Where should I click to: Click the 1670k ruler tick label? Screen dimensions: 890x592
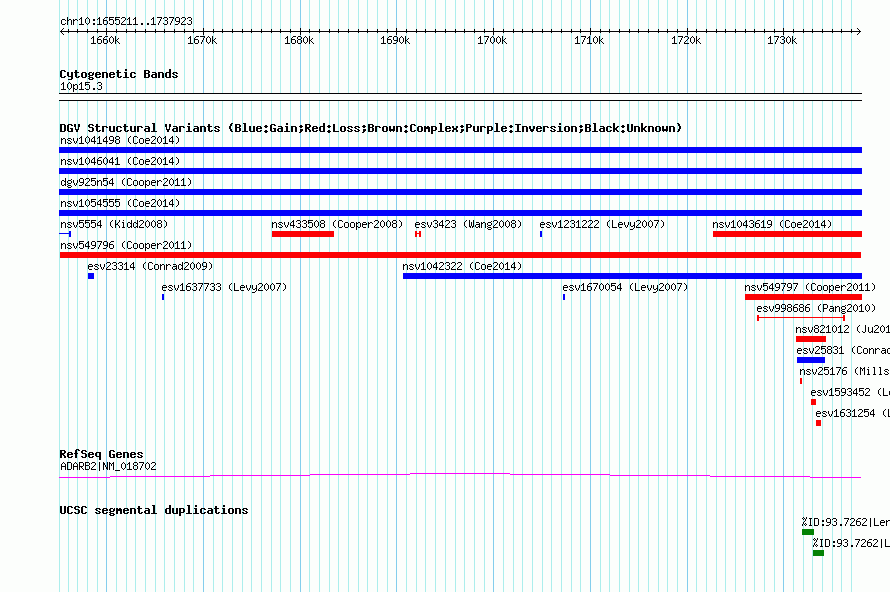tap(202, 40)
